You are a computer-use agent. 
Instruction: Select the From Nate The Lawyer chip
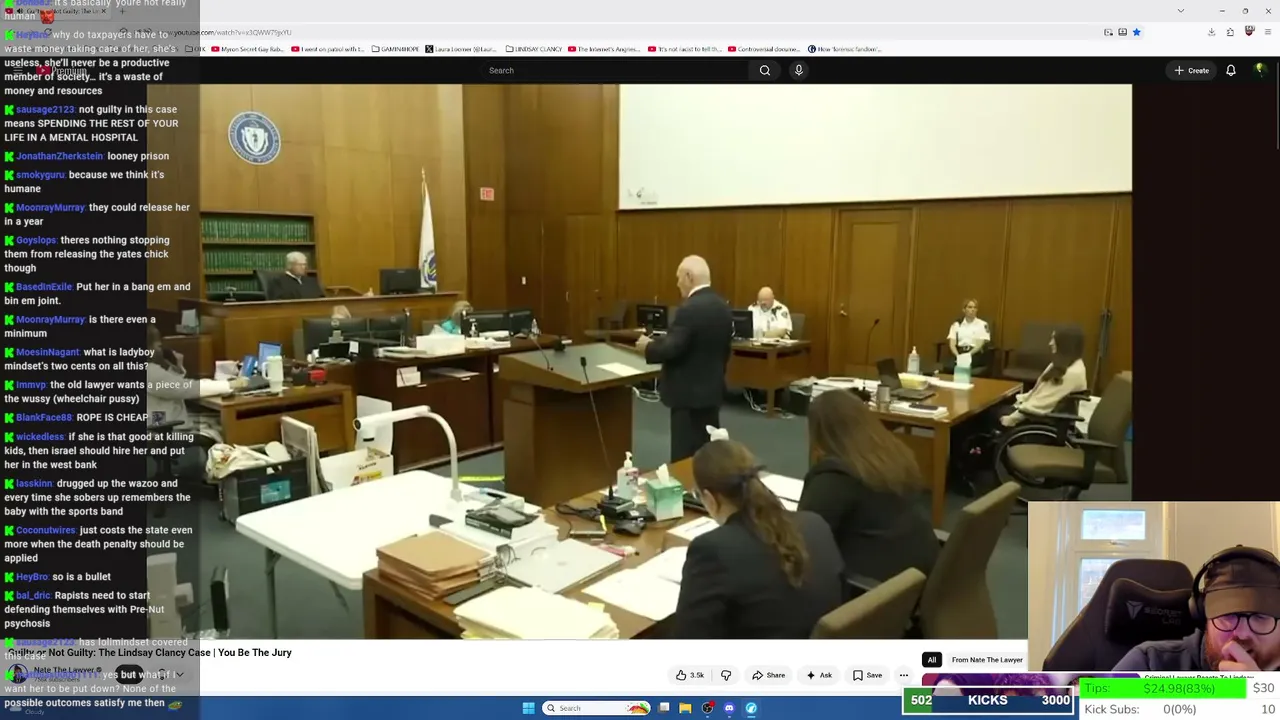(987, 660)
